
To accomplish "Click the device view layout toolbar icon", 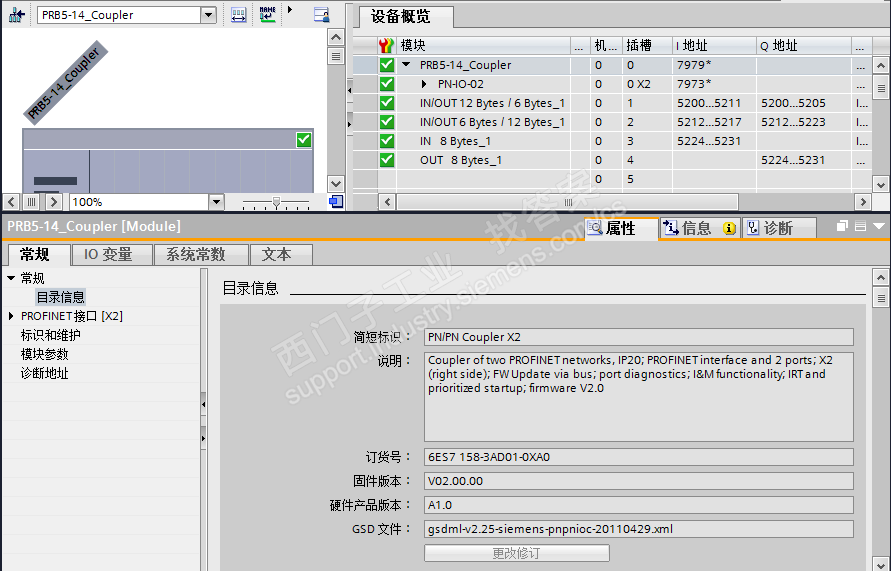I will [x=322, y=15].
